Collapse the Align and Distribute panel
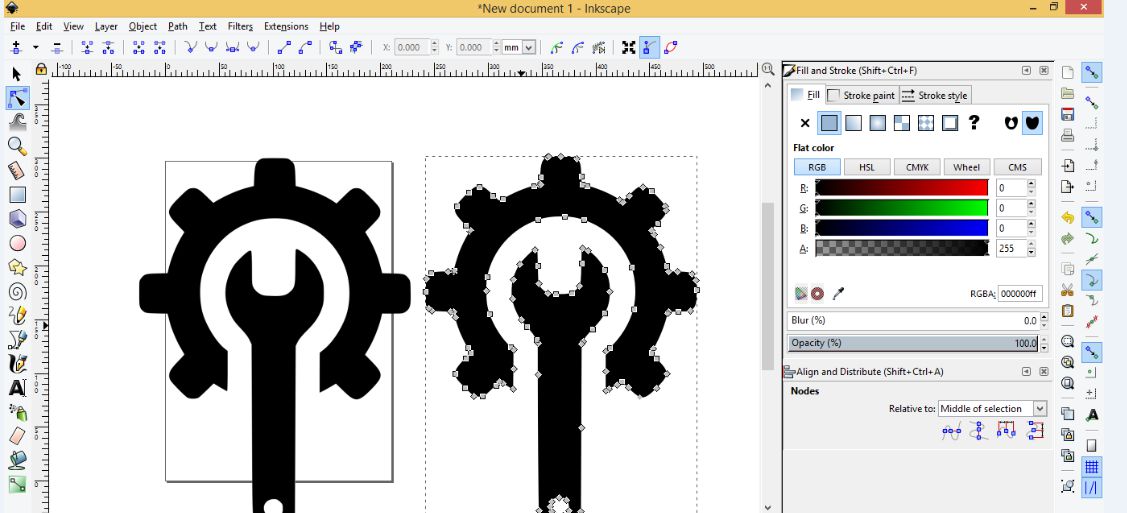 pyautogui.click(x=1026, y=371)
